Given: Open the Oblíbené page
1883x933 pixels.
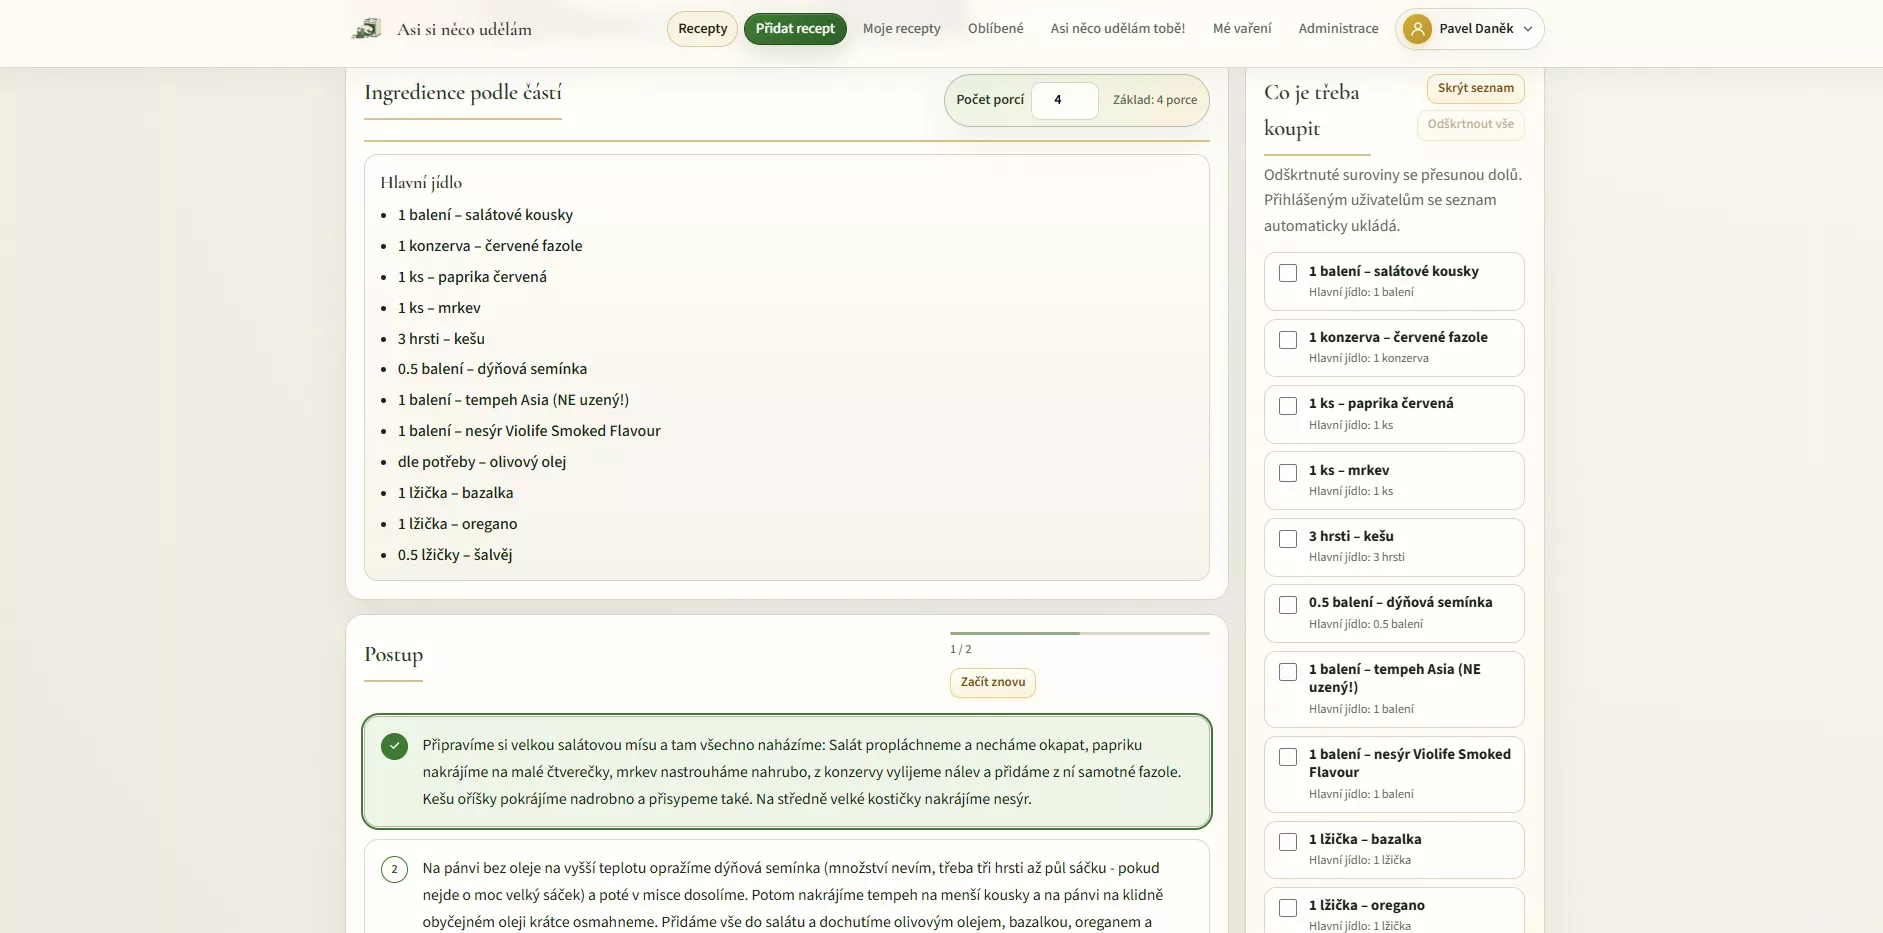Looking at the screenshot, I should tap(996, 29).
